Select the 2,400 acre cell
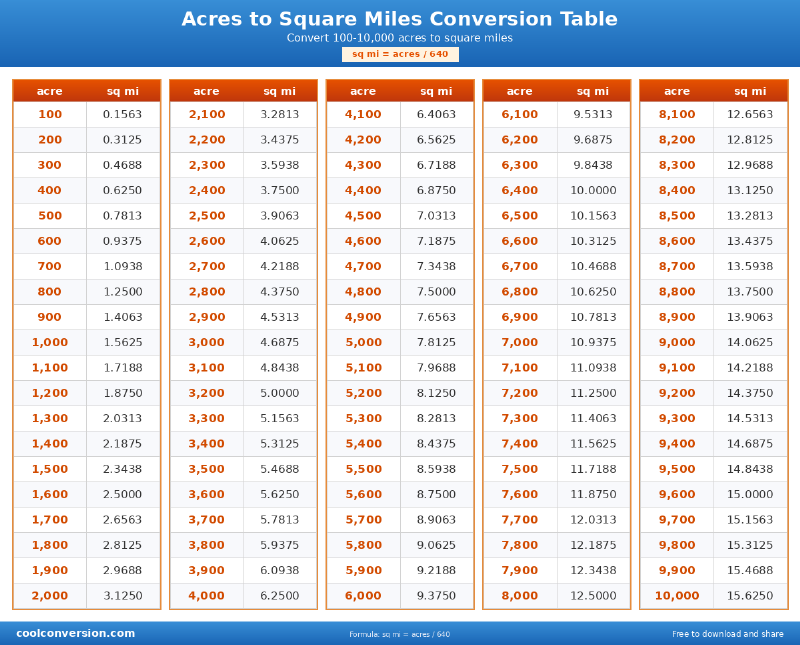The height and width of the screenshot is (645, 800). pos(207,190)
